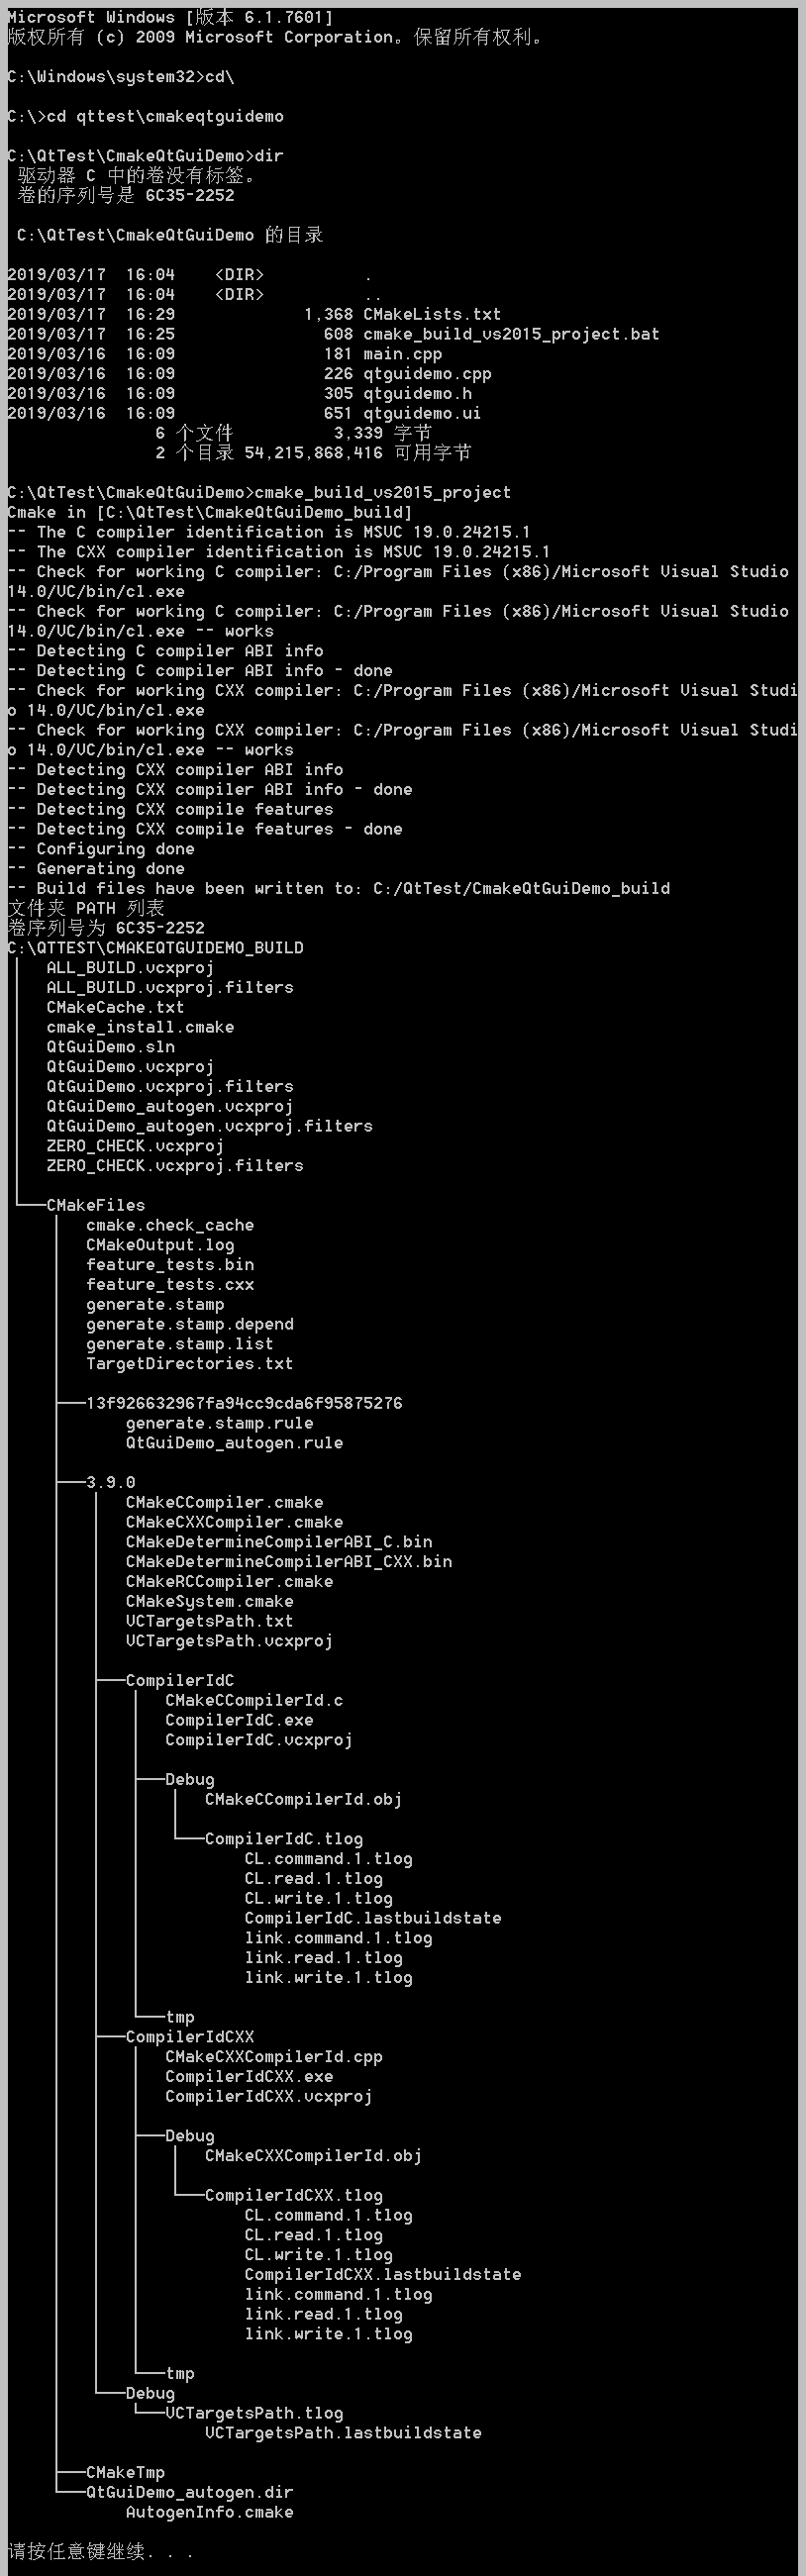Image resolution: width=806 pixels, height=2576 pixels.
Task: Click ZERO_CHECK.vcxproj.filters in tree output
Action: tap(175, 1165)
